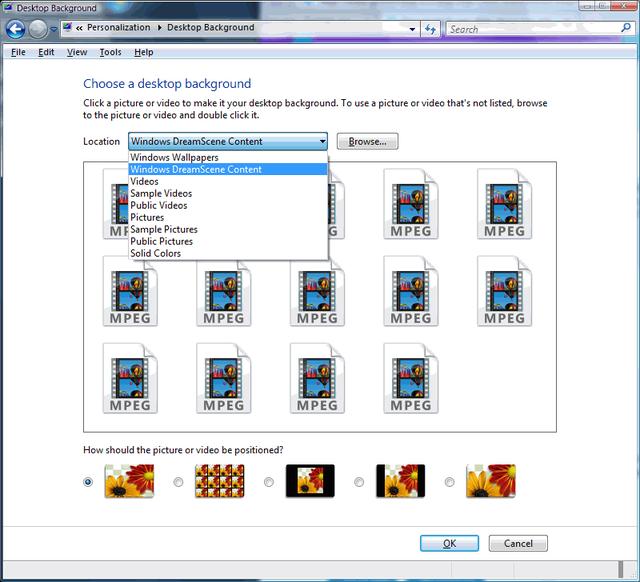640x582 pixels.
Task: Select Solid Colors in the location list
Action: pyautogui.click(x=228, y=253)
